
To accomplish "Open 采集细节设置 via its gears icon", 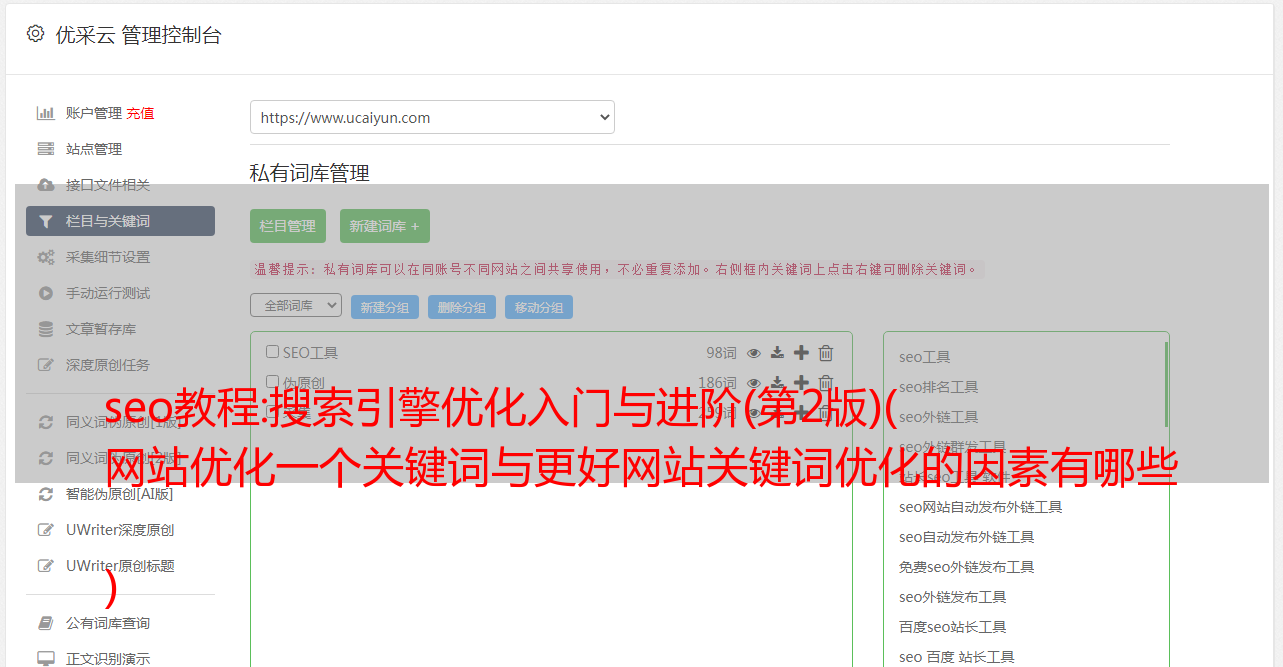I will 45,257.
